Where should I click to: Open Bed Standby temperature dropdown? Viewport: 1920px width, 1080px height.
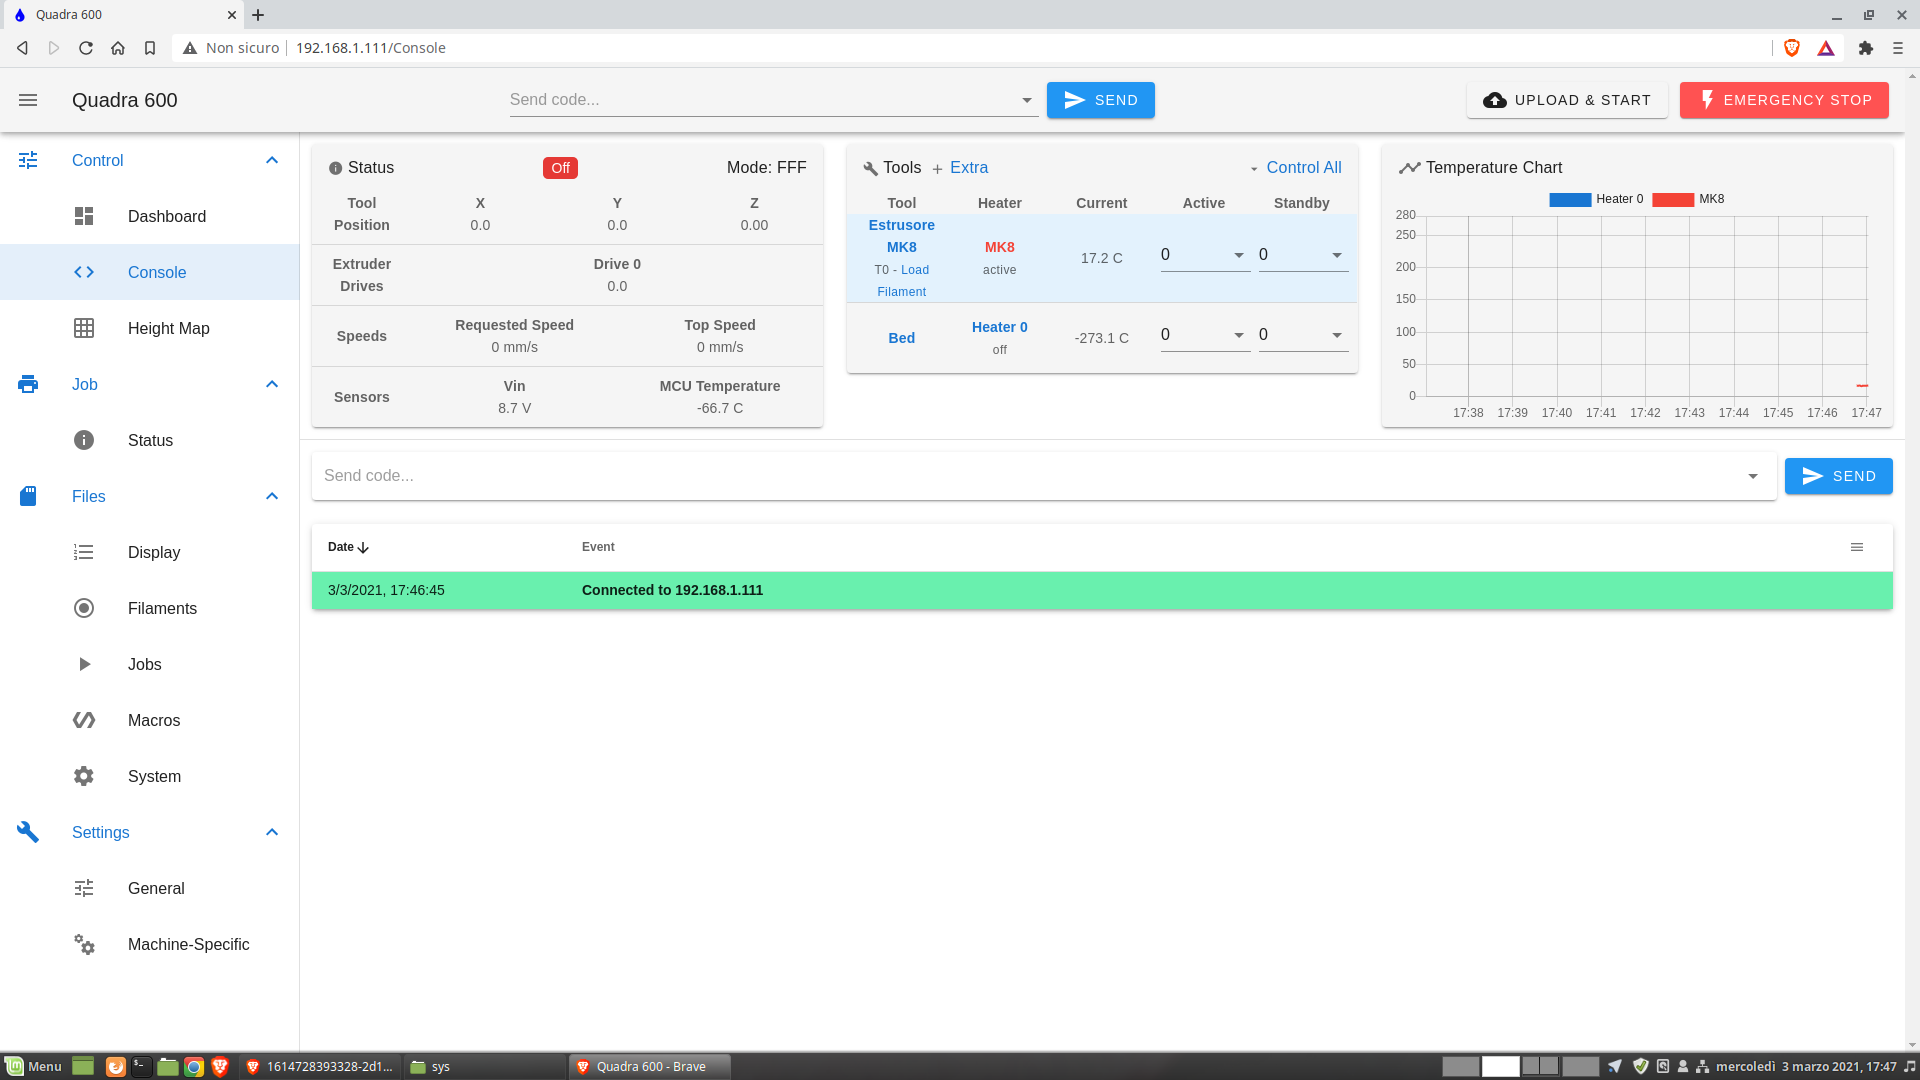click(x=1337, y=335)
